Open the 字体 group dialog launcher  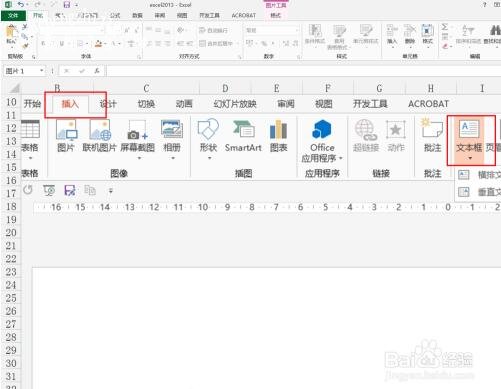139,57
